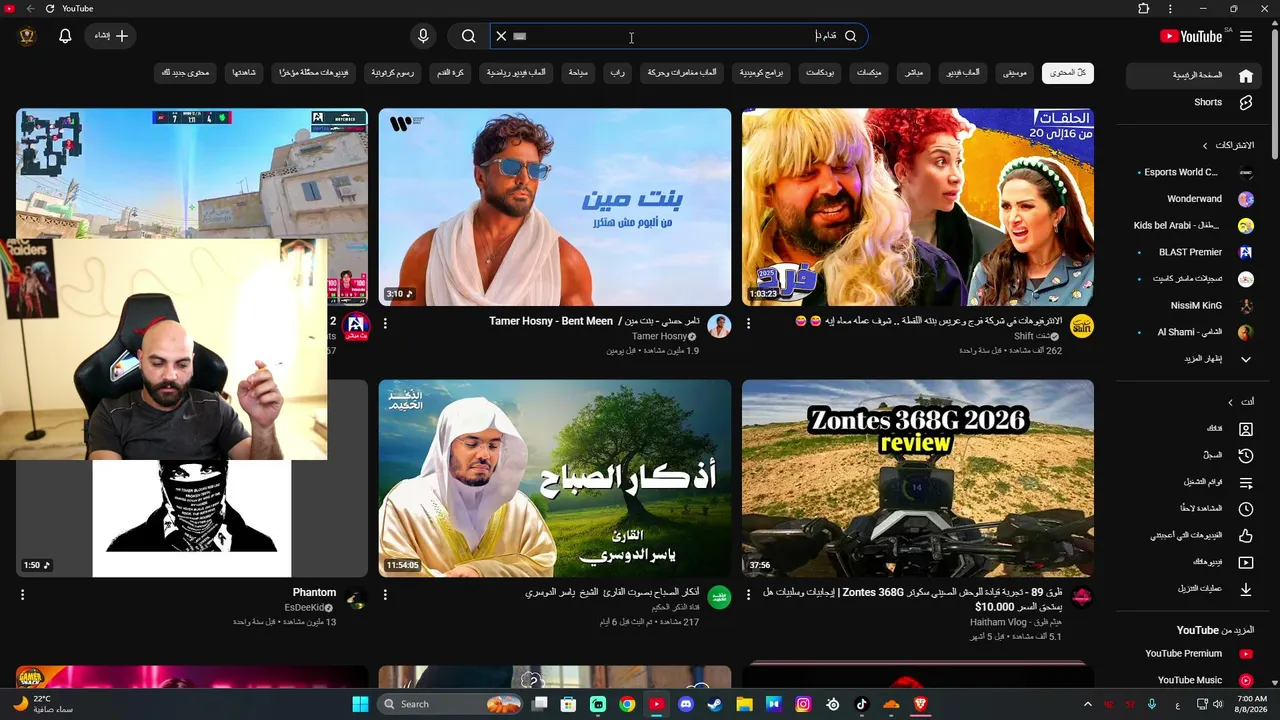Open more options for أذكار الصباح video
Screen dimensions: 1280x720
coord(385,595)
